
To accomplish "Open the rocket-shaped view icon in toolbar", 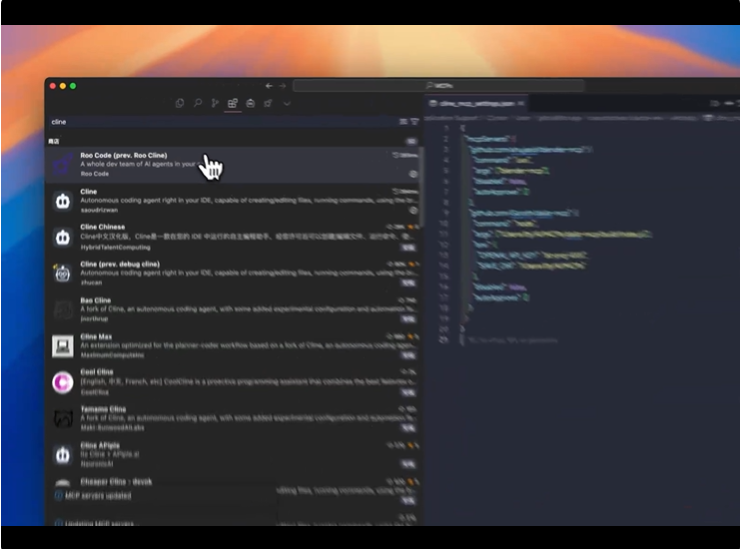I will click(x=268, y=103).
